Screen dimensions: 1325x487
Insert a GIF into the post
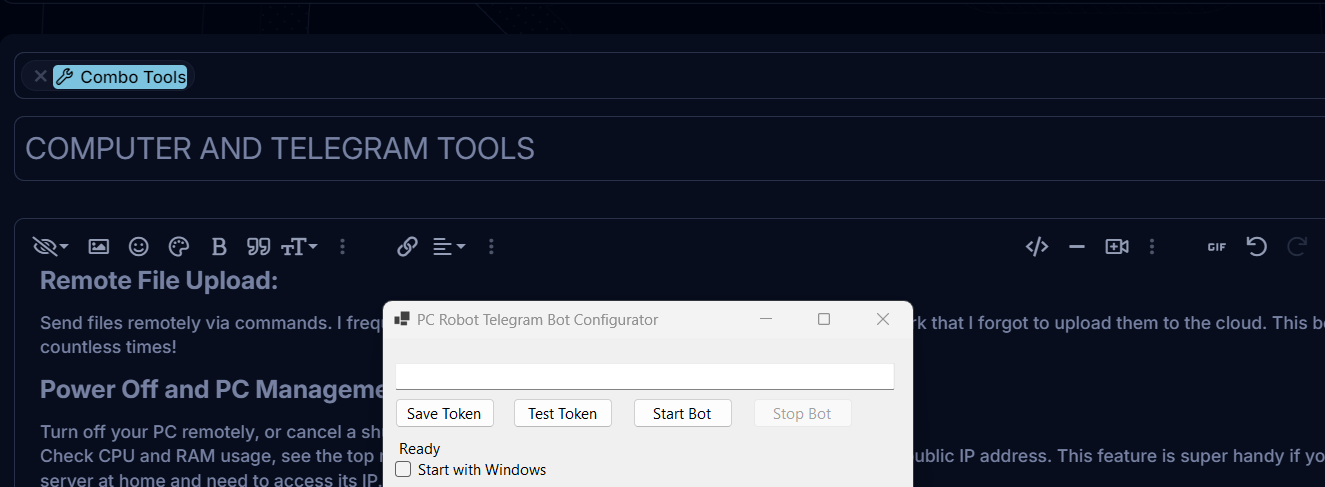pyautogui.click(x=1217, y=246)
